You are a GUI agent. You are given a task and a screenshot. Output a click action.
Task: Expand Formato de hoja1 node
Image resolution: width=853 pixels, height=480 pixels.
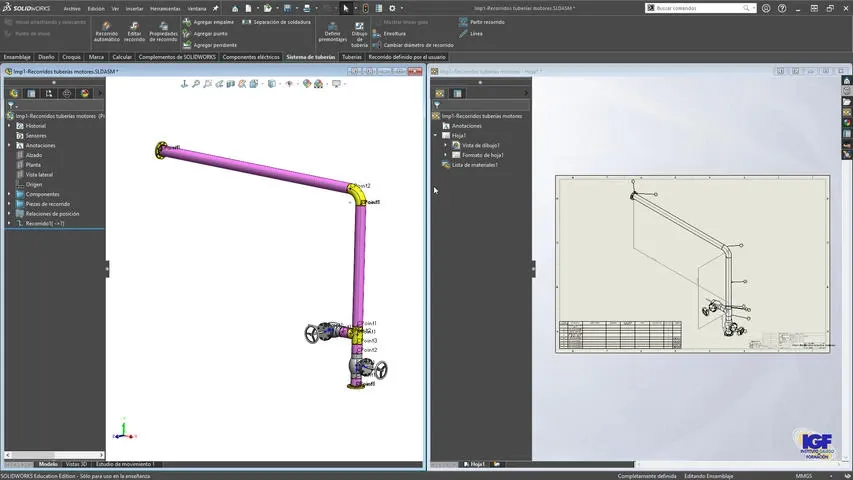[x=446, y=155]
